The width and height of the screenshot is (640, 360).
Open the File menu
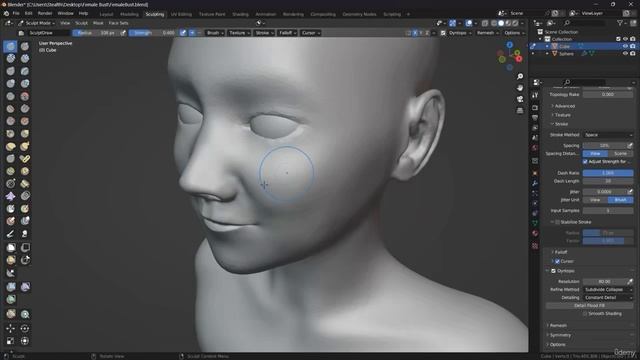click(x=16, y=13)
